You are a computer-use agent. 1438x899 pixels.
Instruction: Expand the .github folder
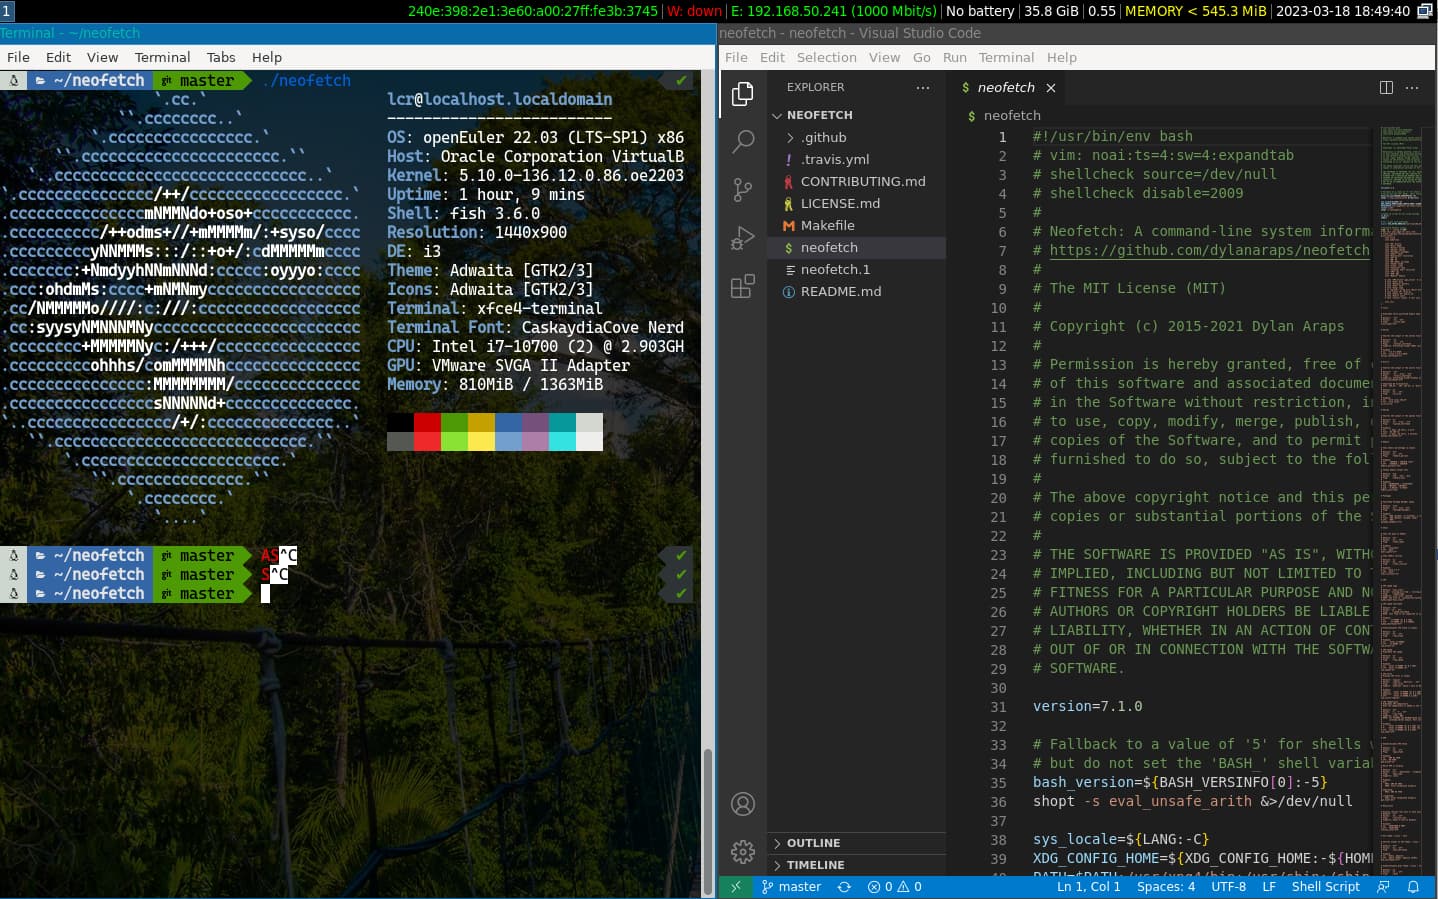pos(823,138)
